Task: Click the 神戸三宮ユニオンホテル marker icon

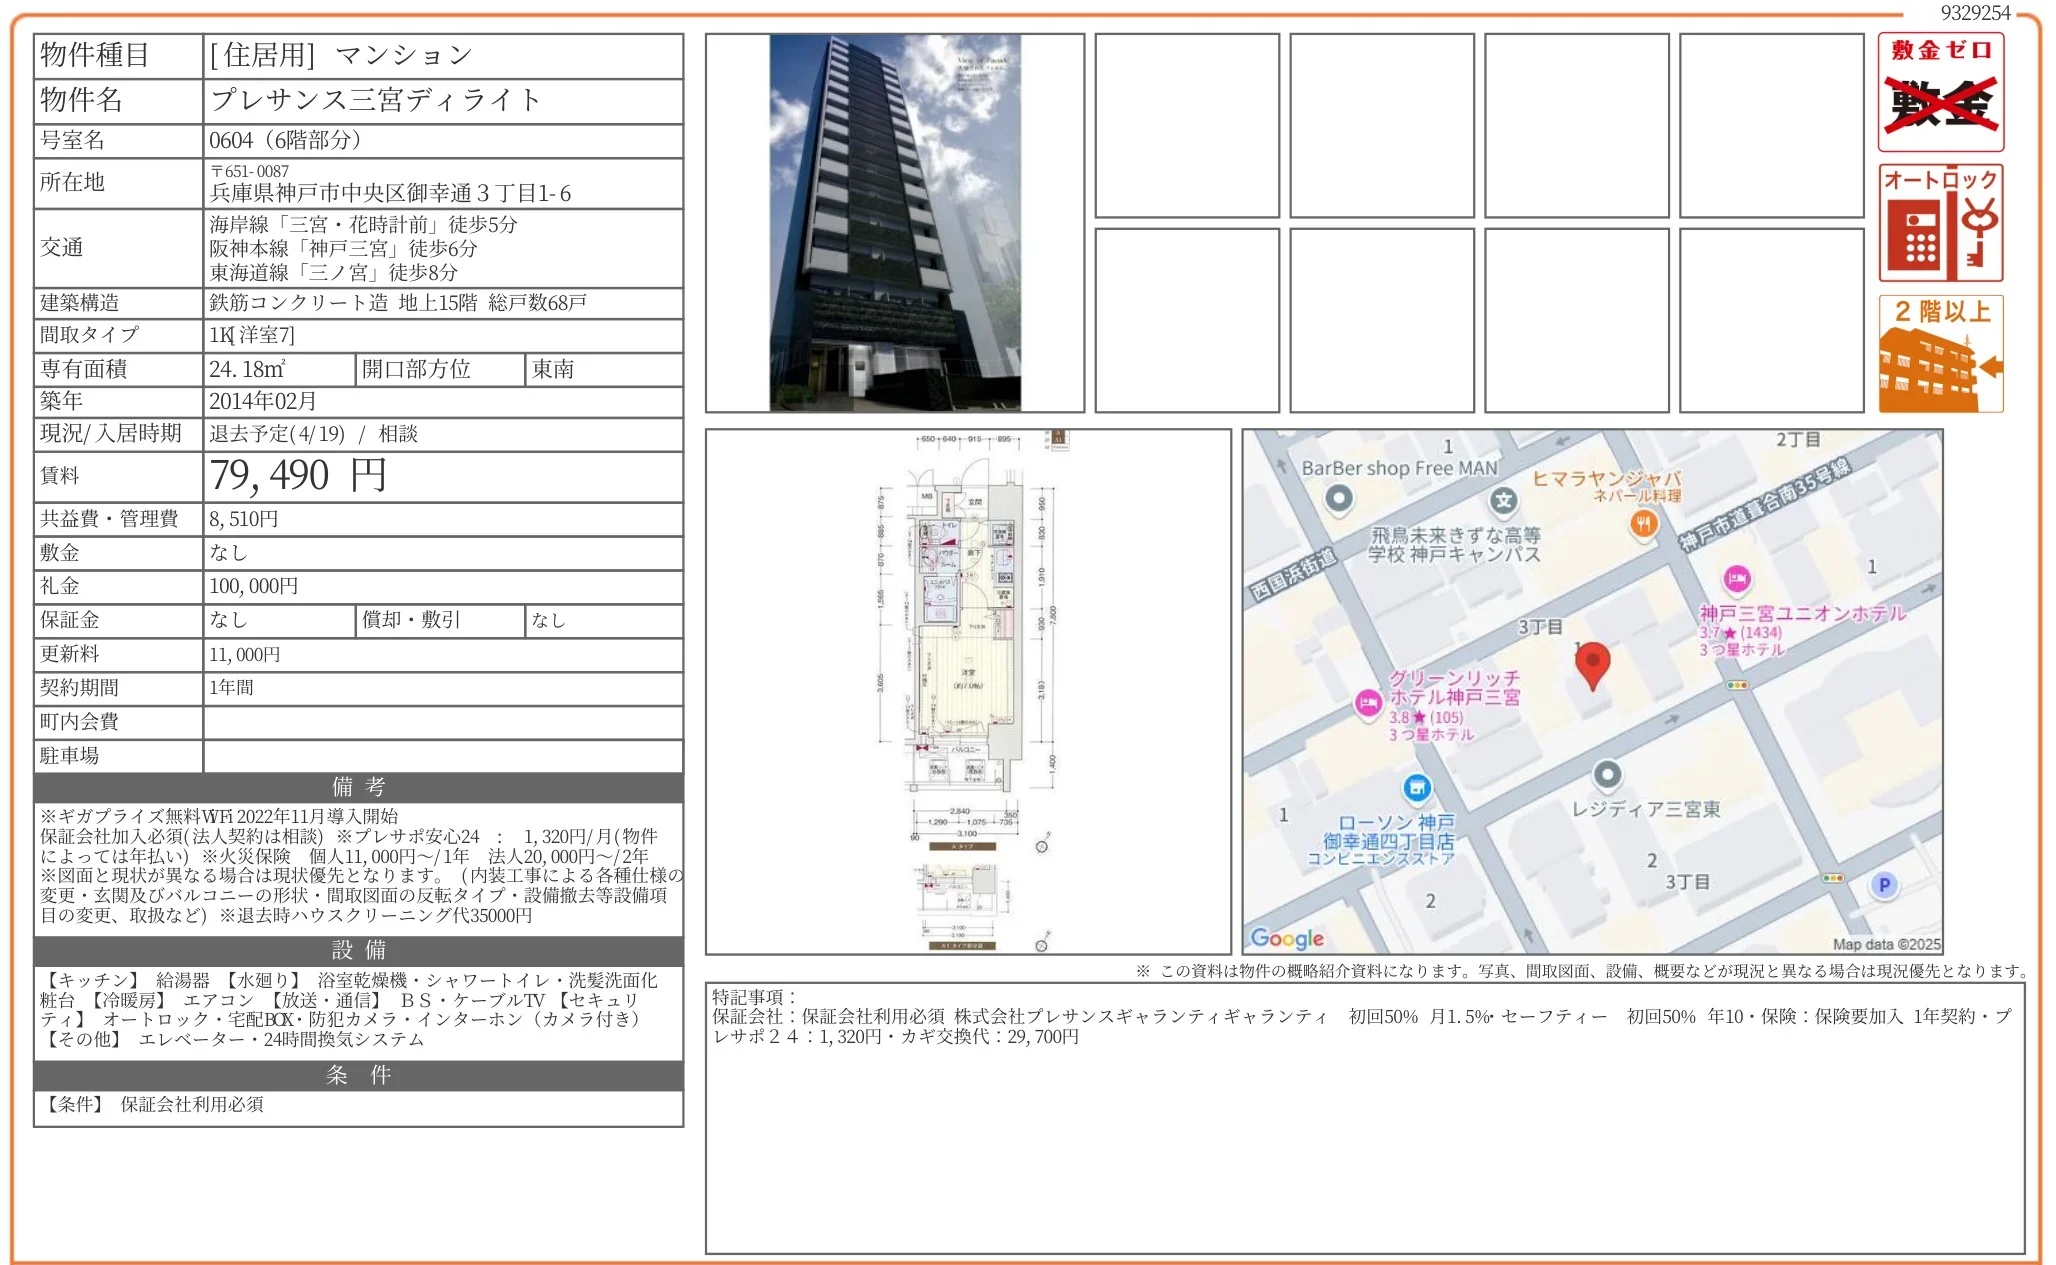Action: [x=1737, y=578]
